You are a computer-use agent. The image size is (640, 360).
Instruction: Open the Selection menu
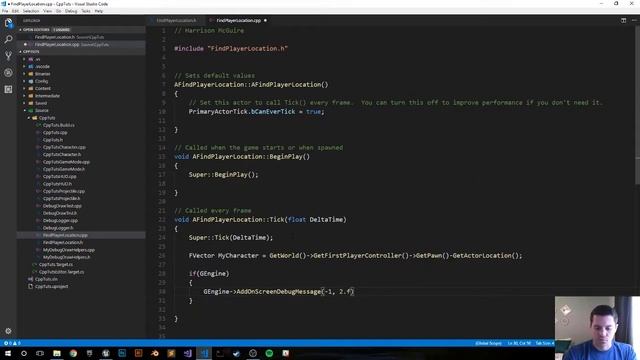tap(31, 11)
